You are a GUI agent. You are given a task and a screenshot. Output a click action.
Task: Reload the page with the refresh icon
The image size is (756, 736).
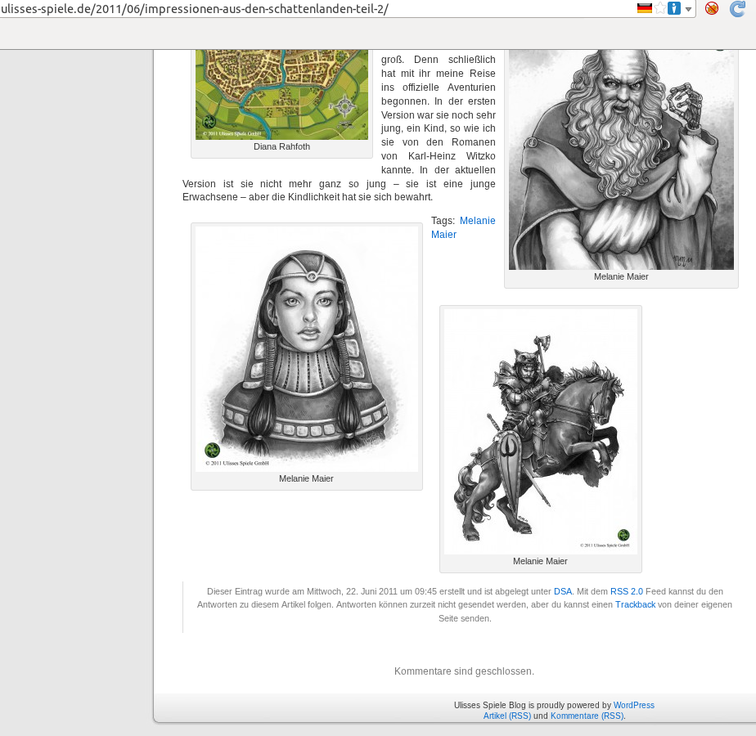point(738,9)
